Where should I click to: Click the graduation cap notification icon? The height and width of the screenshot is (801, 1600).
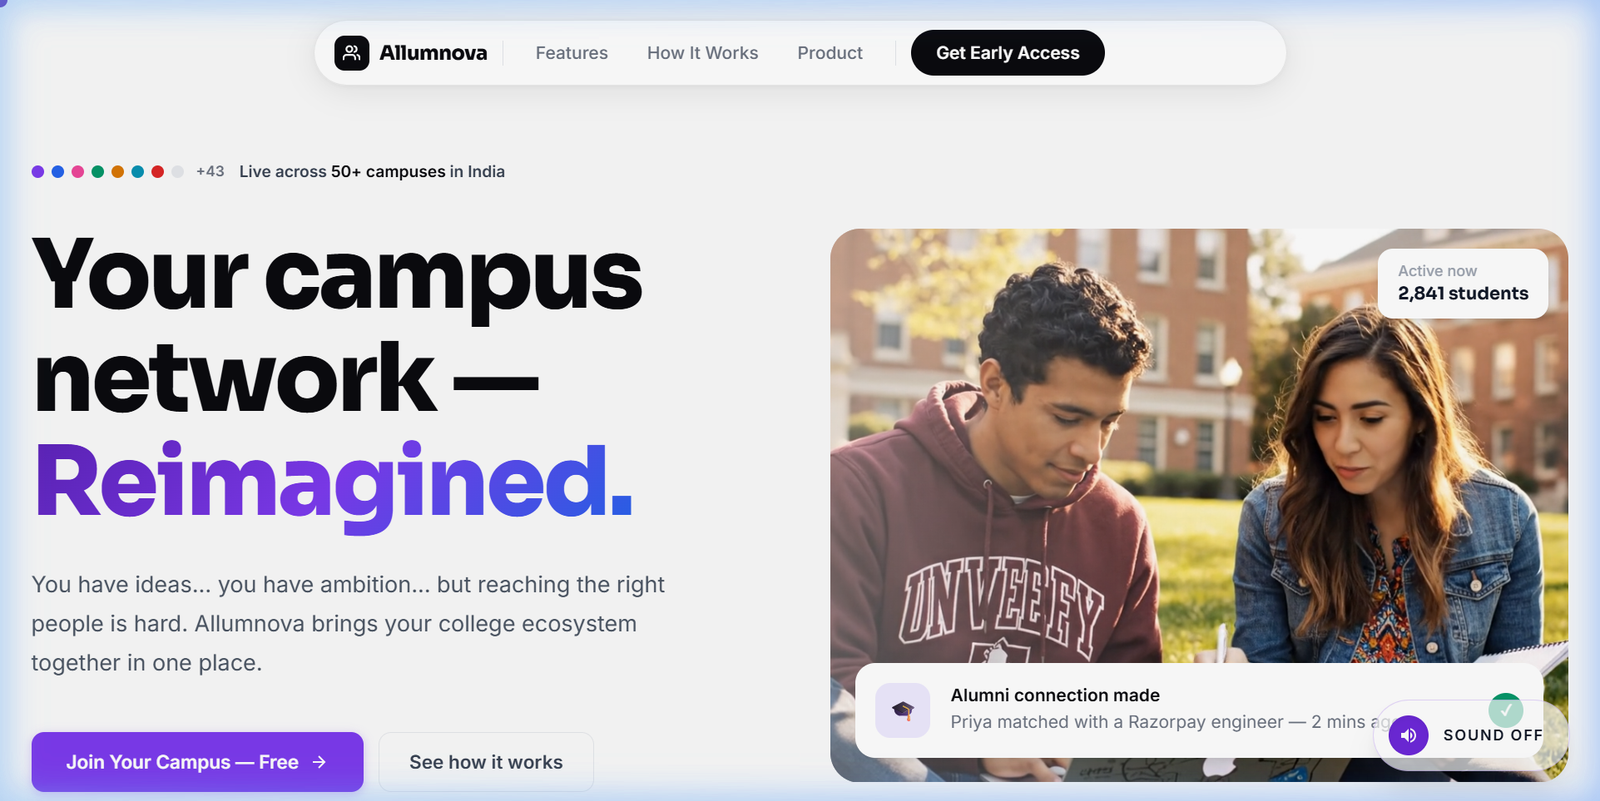tap(902, 710)
